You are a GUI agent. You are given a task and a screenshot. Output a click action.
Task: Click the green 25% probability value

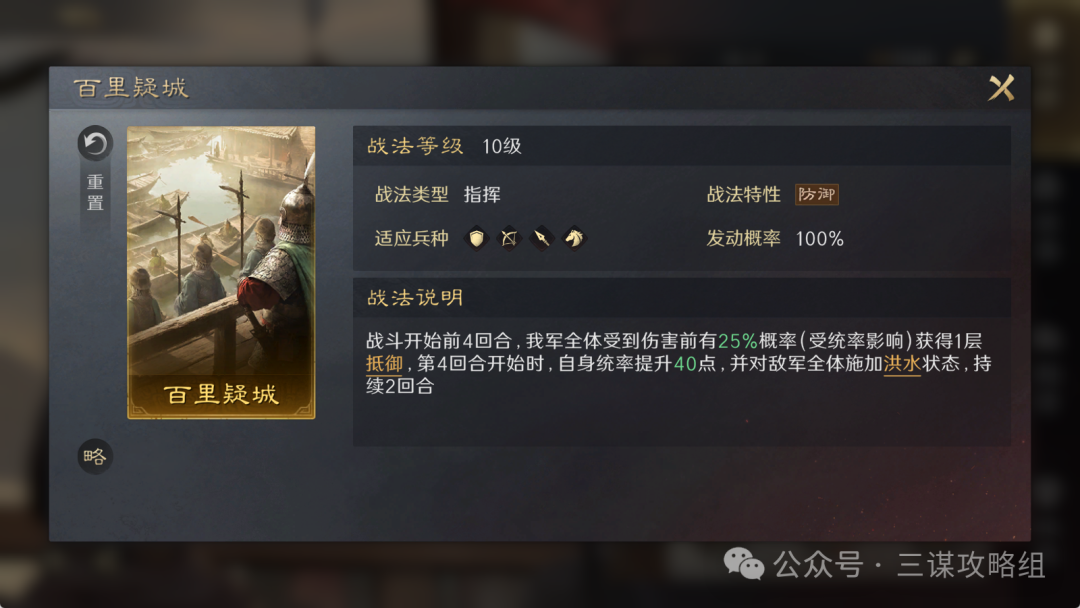pos(738,341)
